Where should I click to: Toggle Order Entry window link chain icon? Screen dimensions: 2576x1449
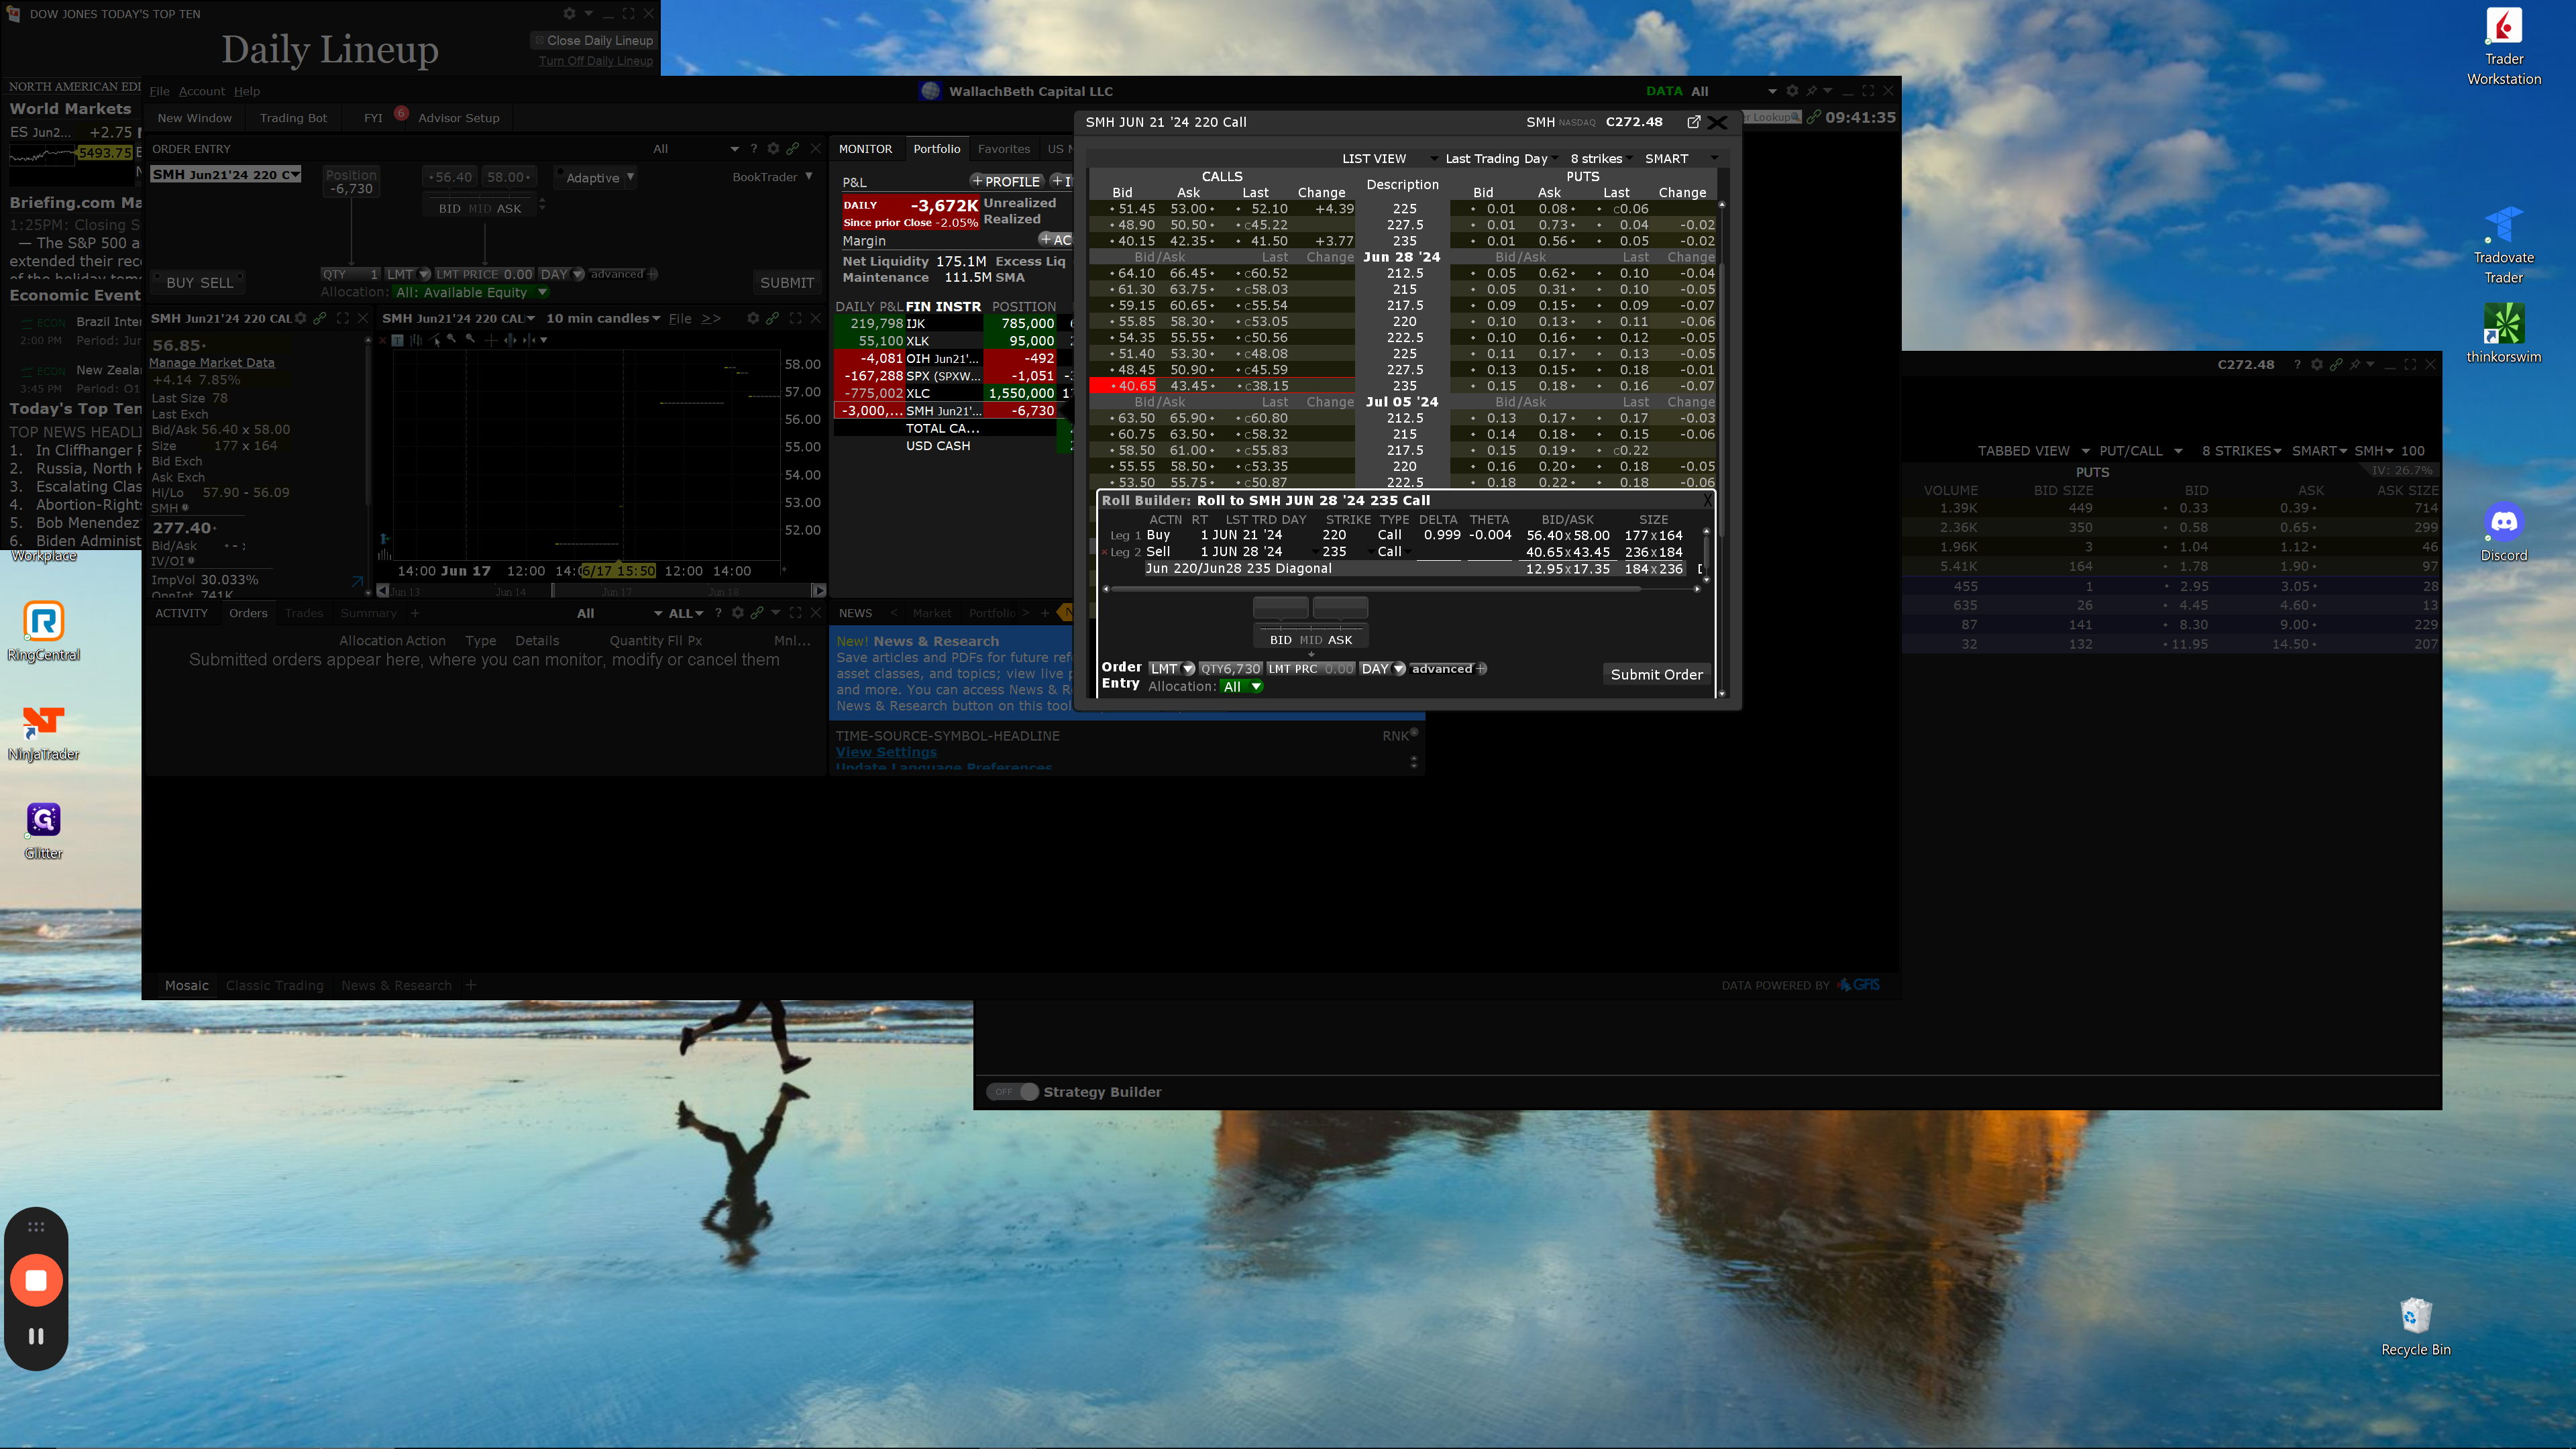793,149
